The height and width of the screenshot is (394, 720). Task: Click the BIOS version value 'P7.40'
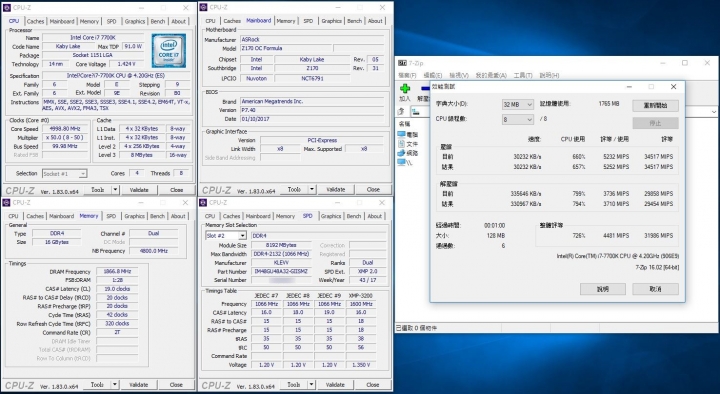click(x=312, y=110)
